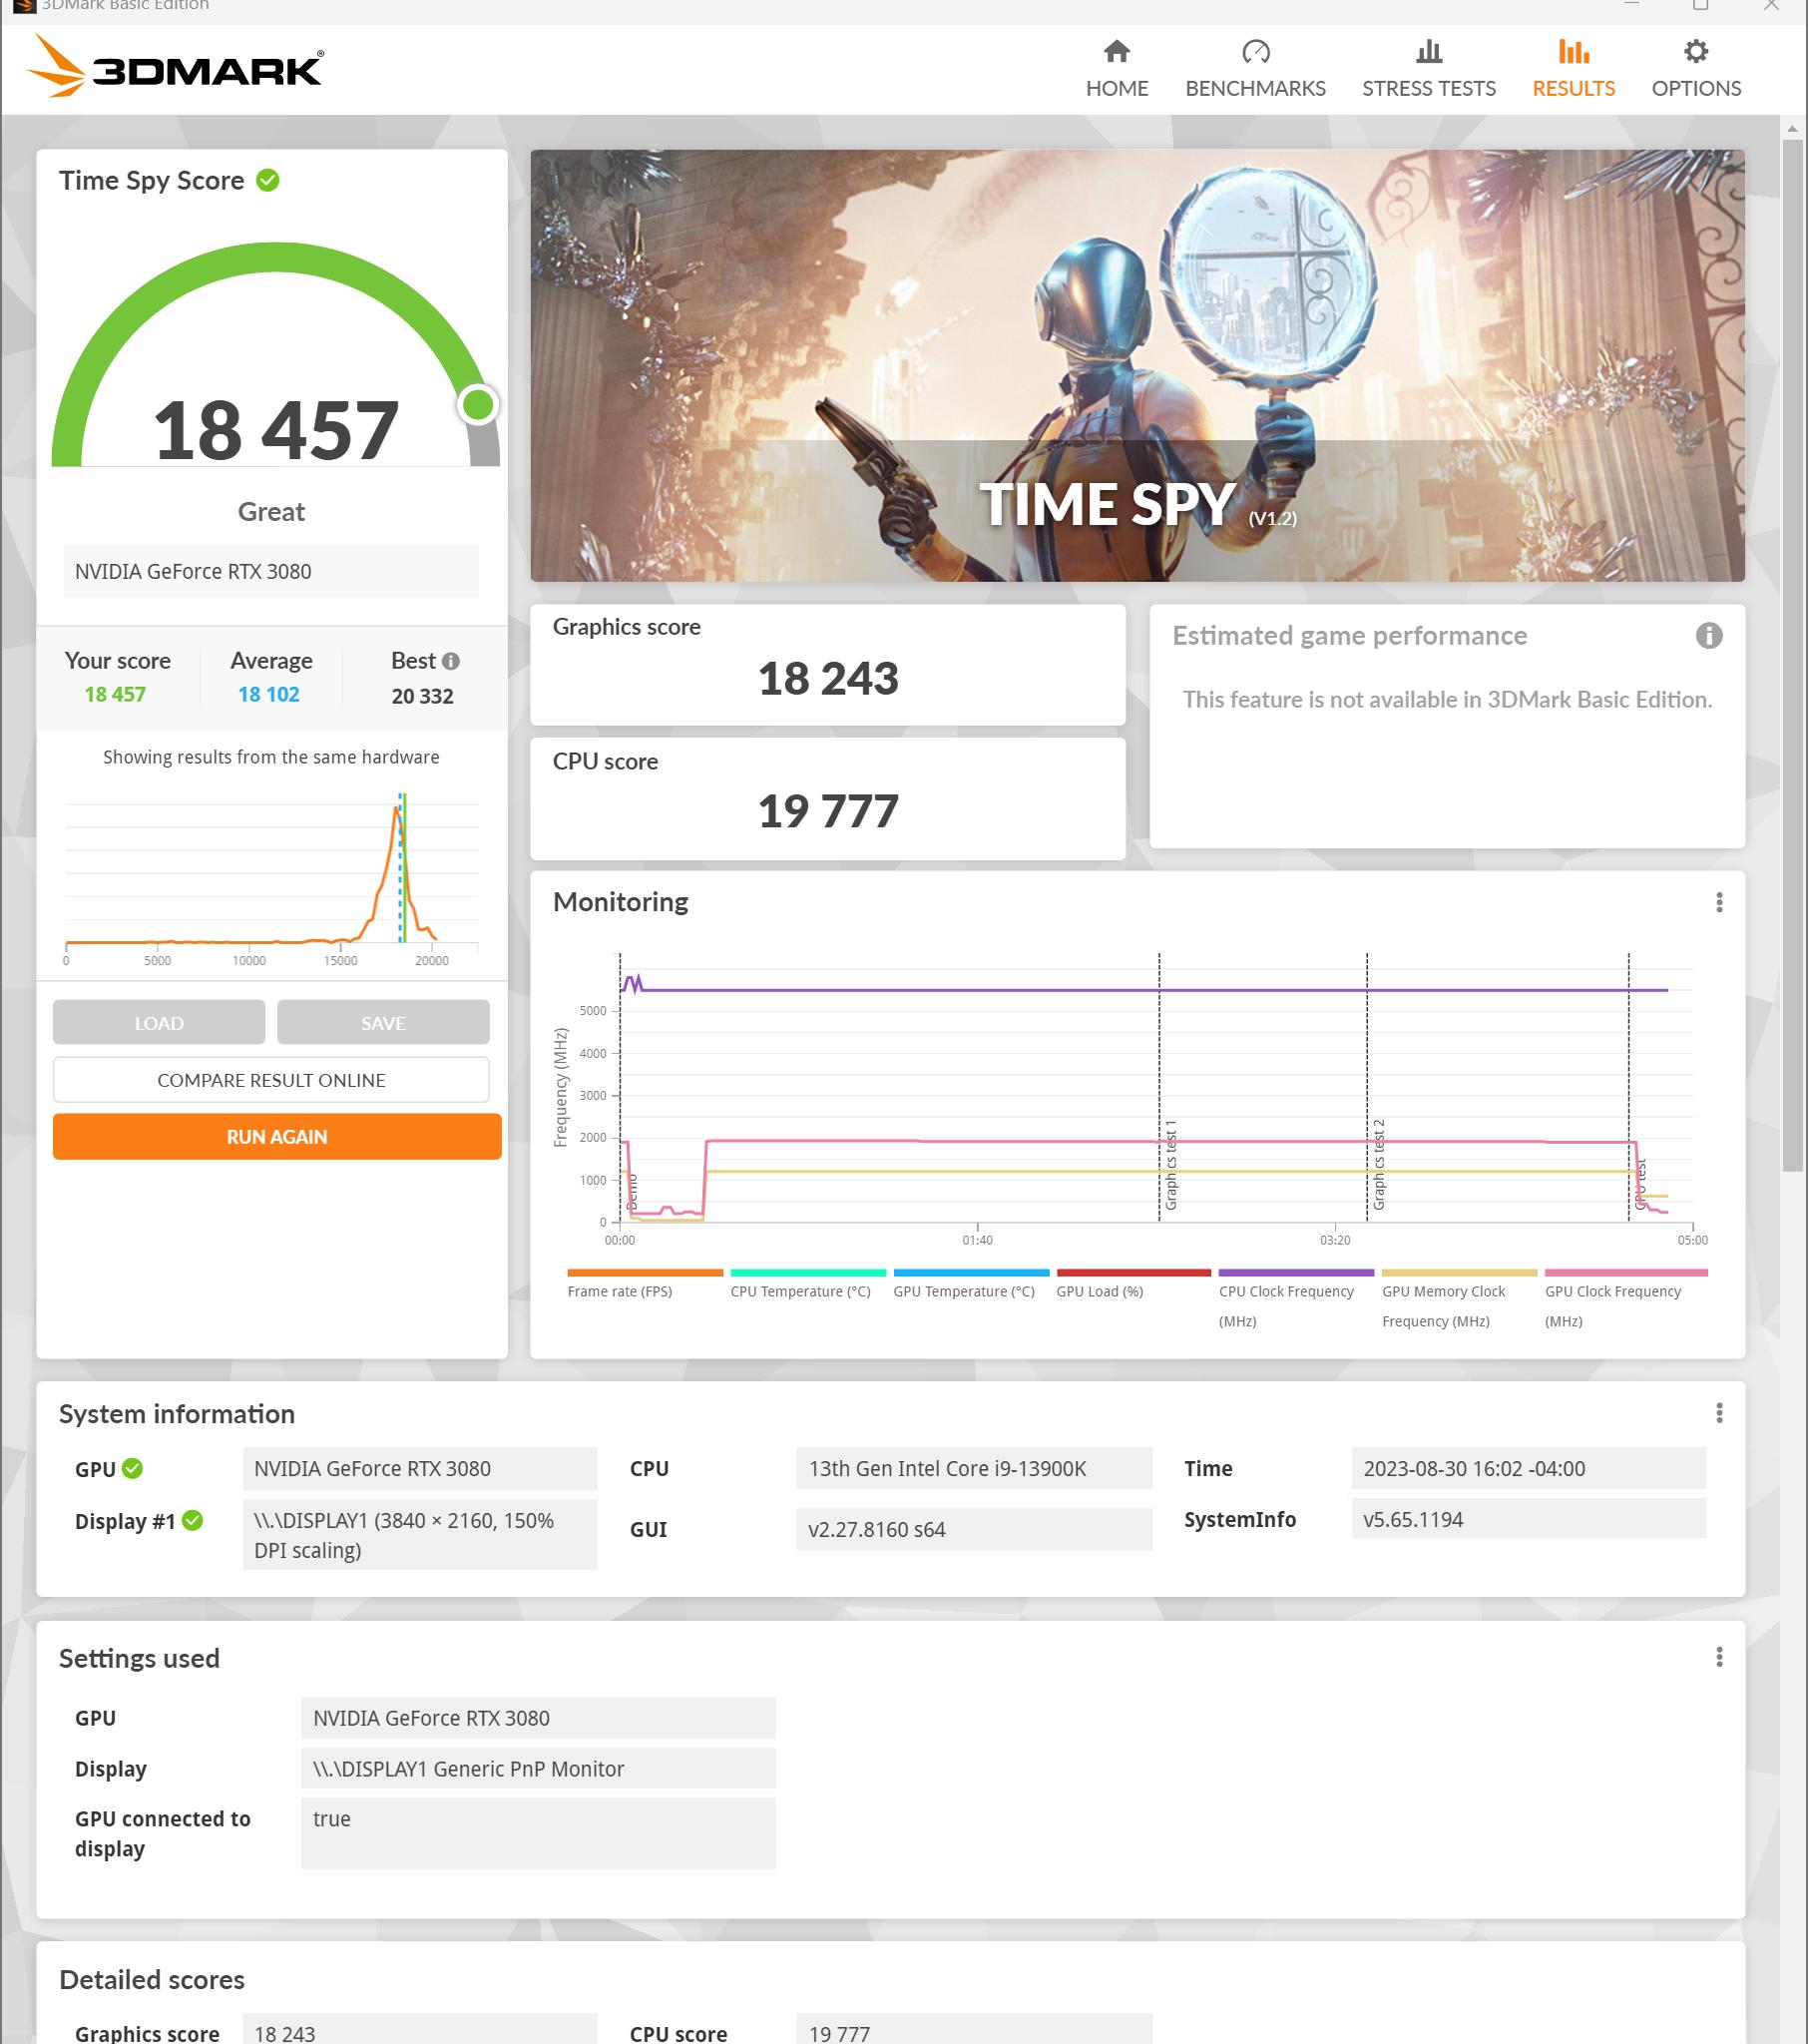
Task: Toggle GPU Temperature legend swatch
Action: 971,1273
